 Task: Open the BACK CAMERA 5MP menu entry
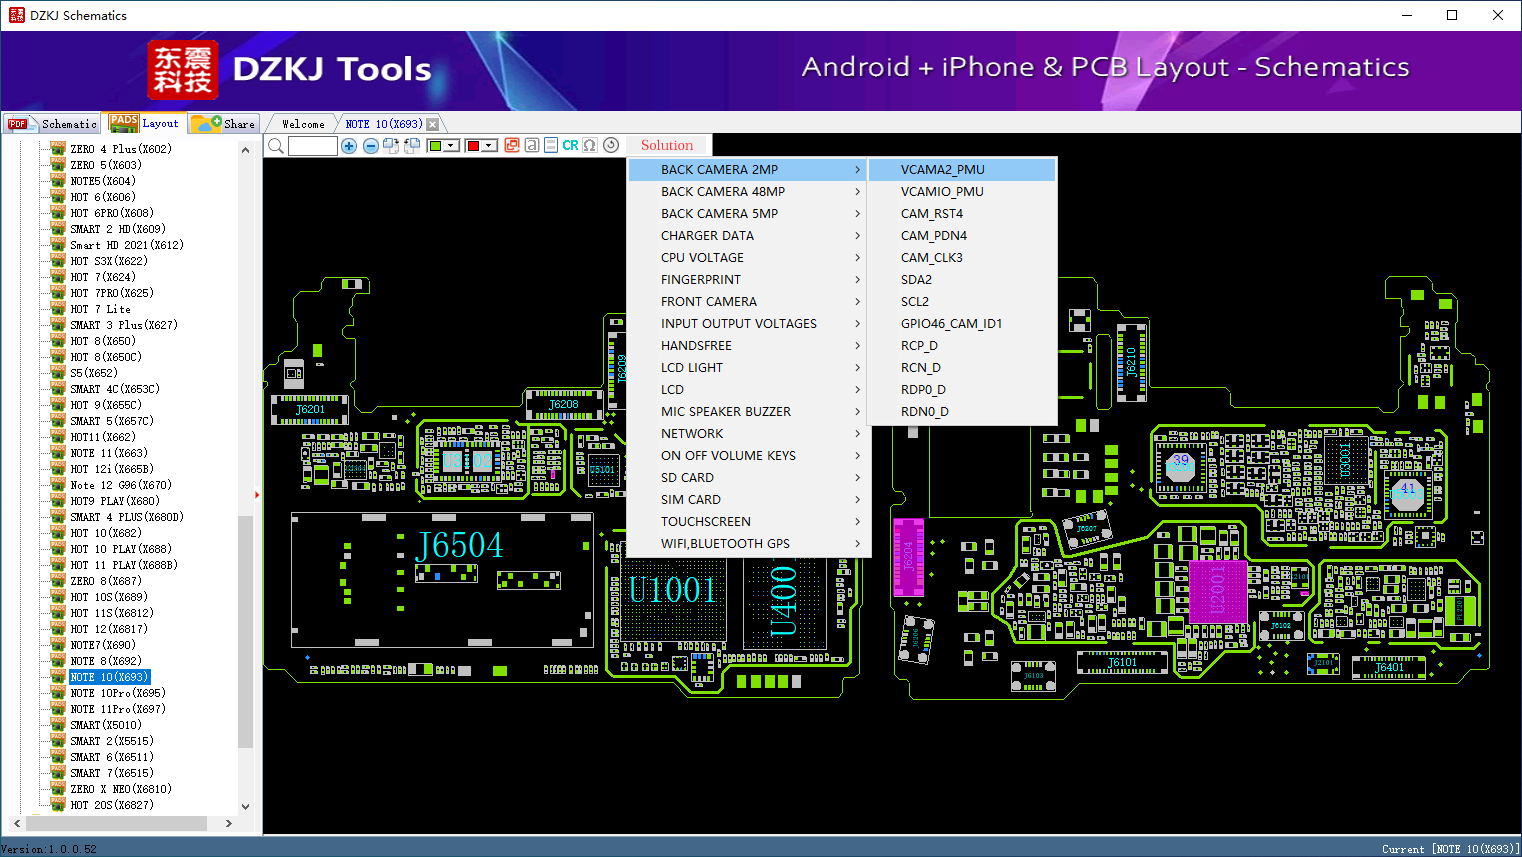[x=749, y=214]
